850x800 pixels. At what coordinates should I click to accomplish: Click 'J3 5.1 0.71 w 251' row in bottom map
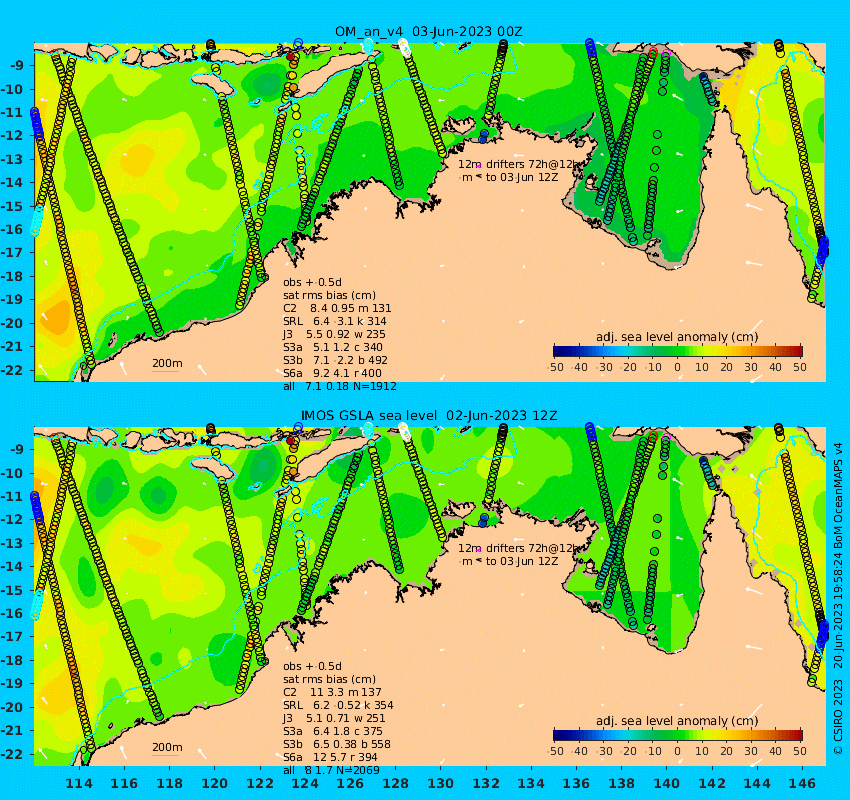(x=334, y=718)
